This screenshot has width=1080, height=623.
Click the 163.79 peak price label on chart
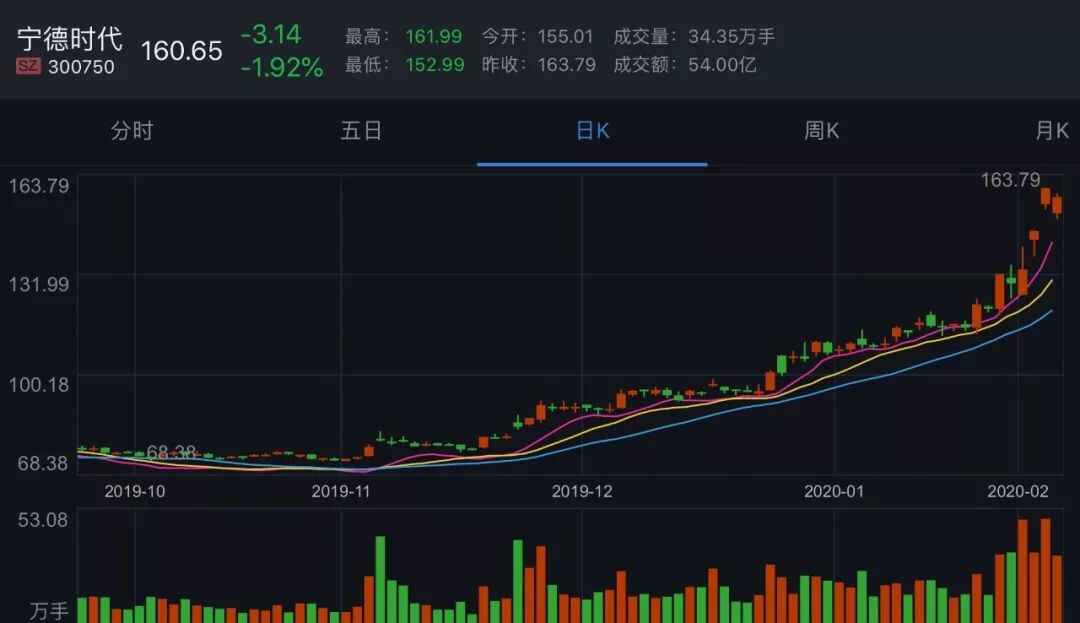point(1010,180)
